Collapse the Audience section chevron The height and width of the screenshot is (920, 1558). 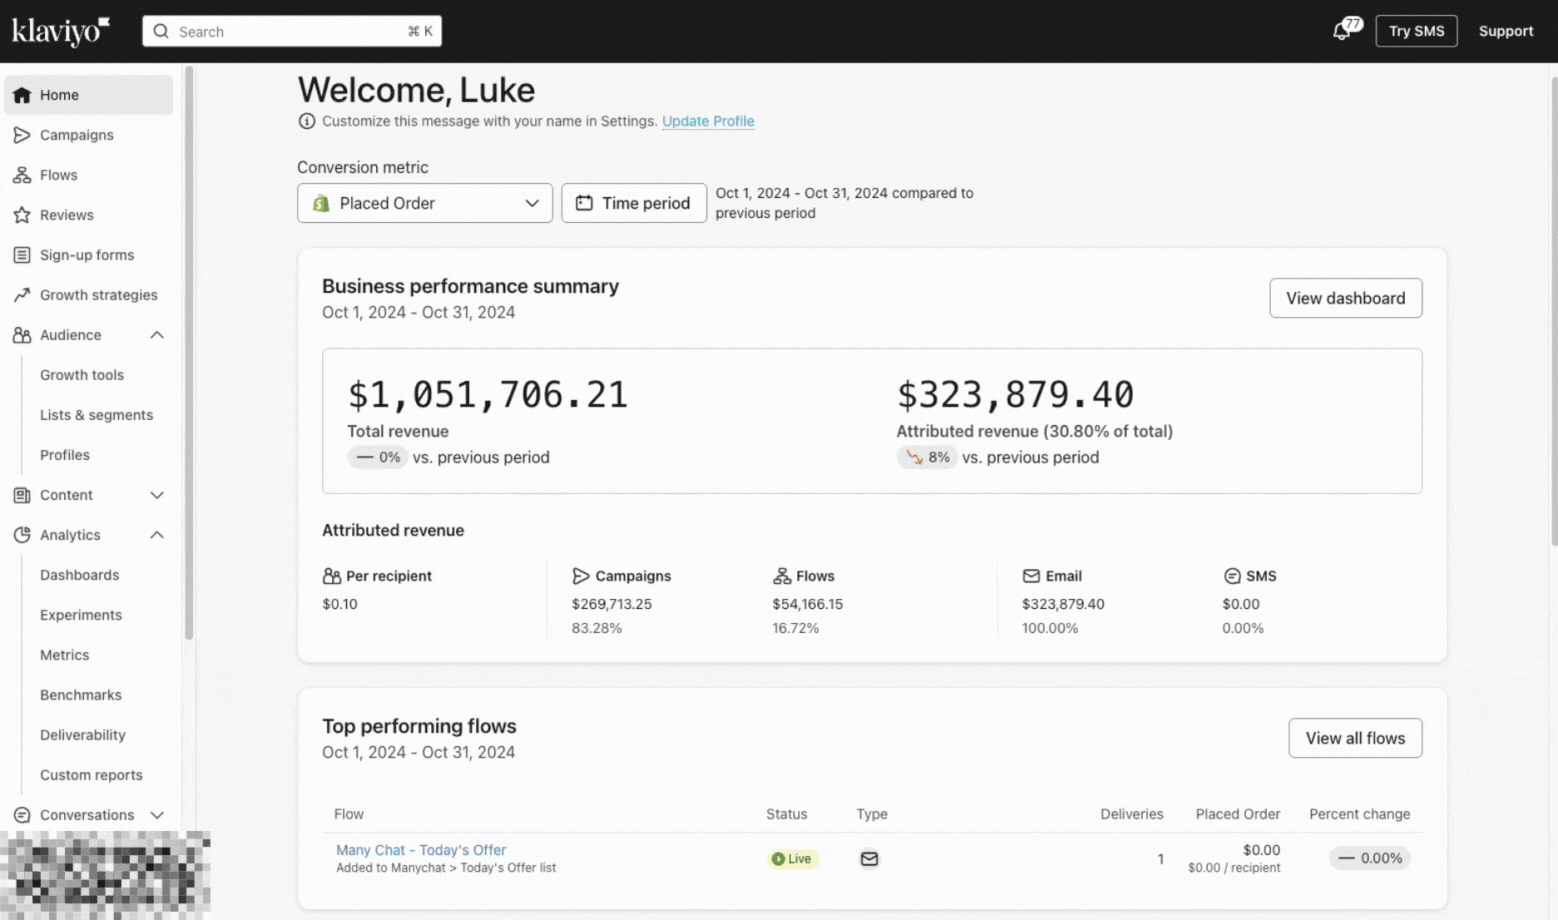157,335
